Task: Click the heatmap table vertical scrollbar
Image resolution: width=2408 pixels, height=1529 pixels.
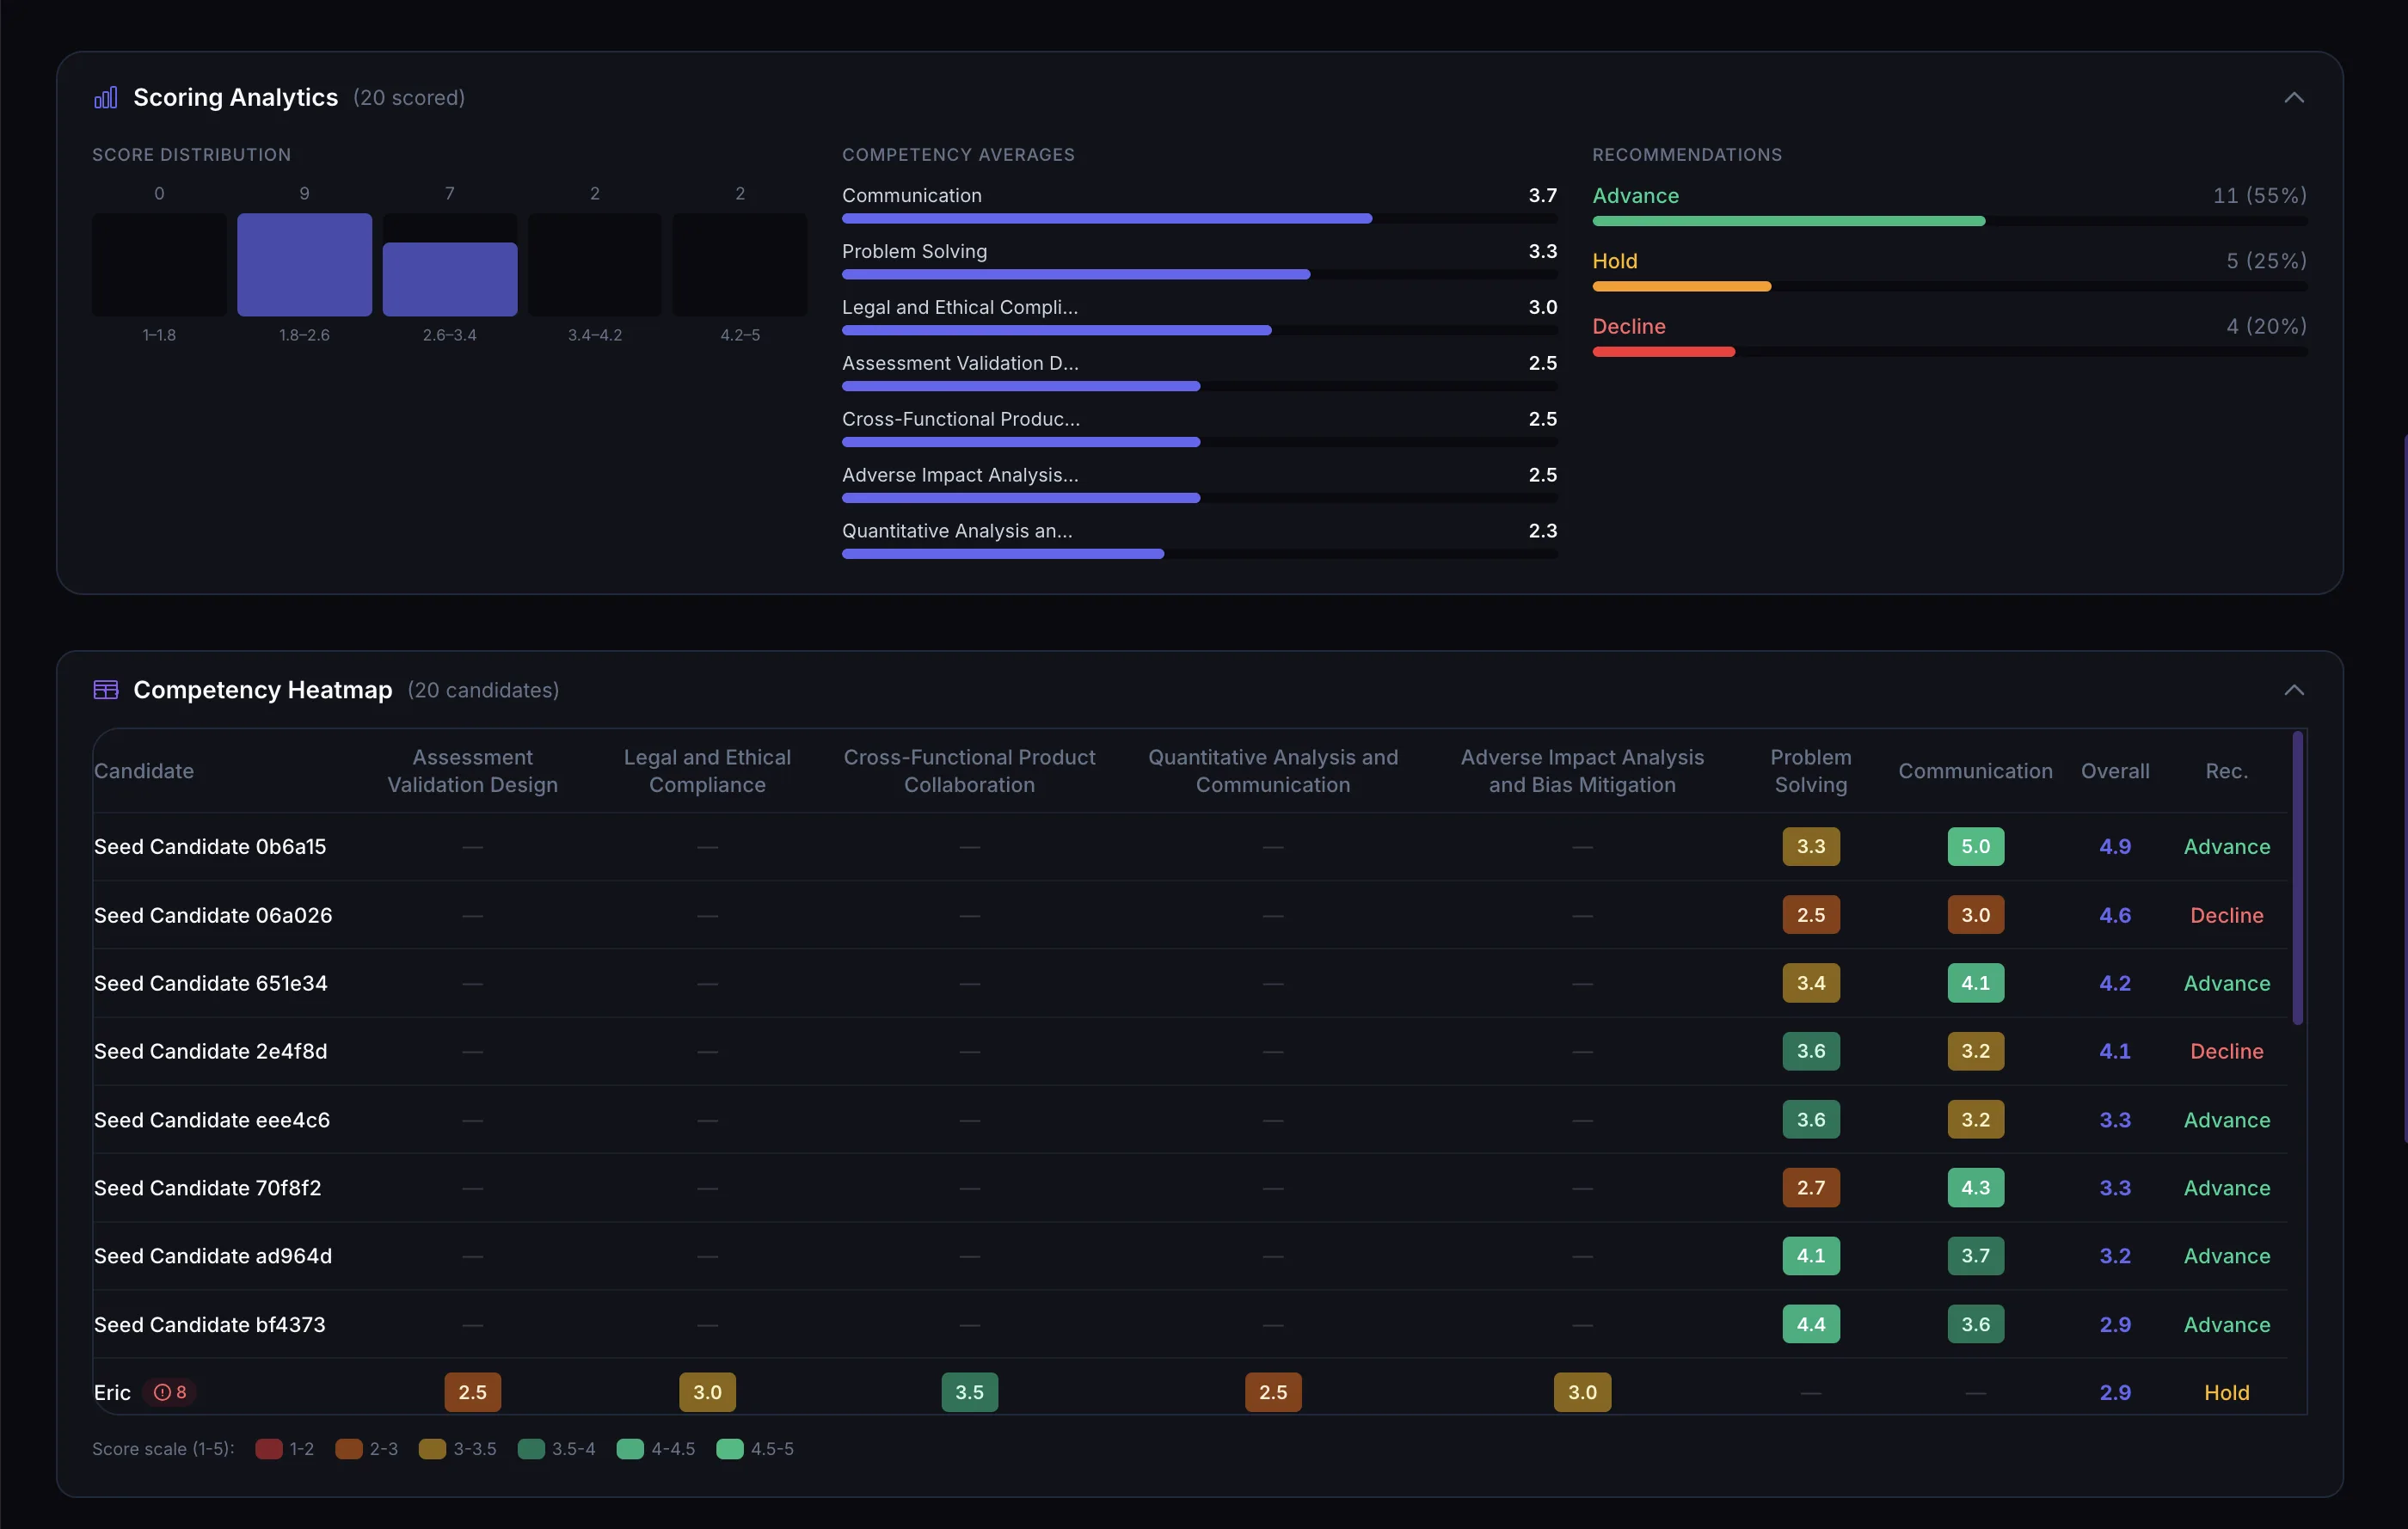Action: 2297,878
